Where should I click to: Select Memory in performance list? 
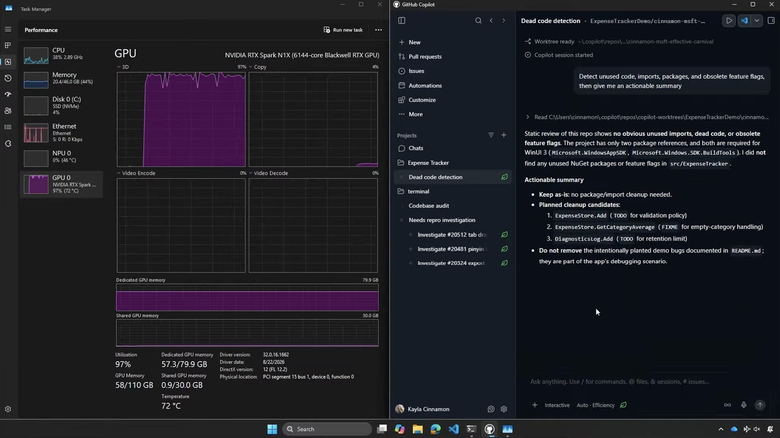tap(62, 79)
